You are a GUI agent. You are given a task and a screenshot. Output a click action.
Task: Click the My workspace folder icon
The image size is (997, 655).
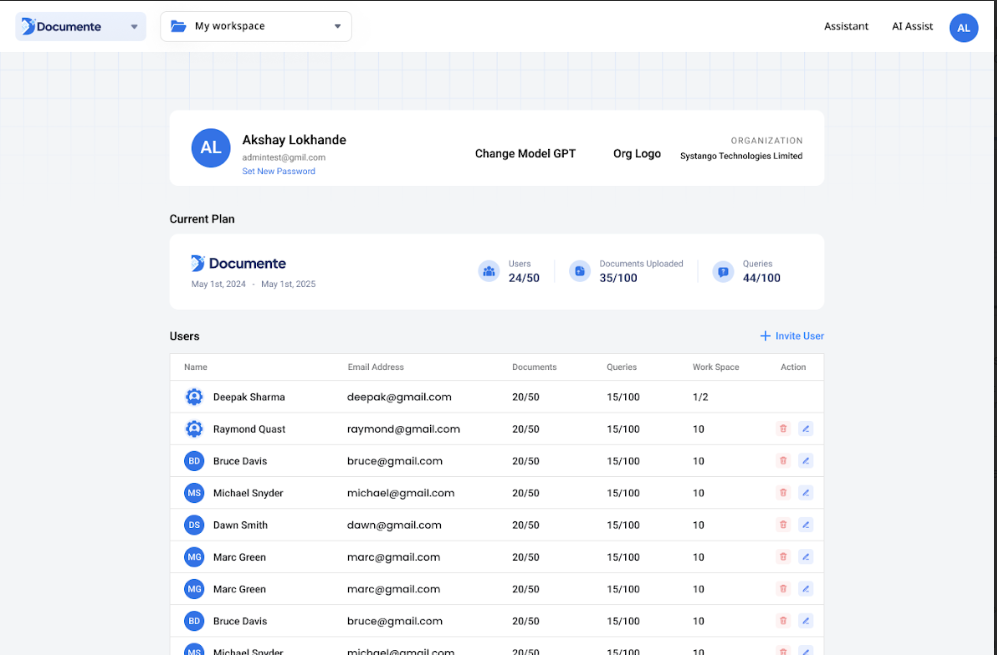179,27
